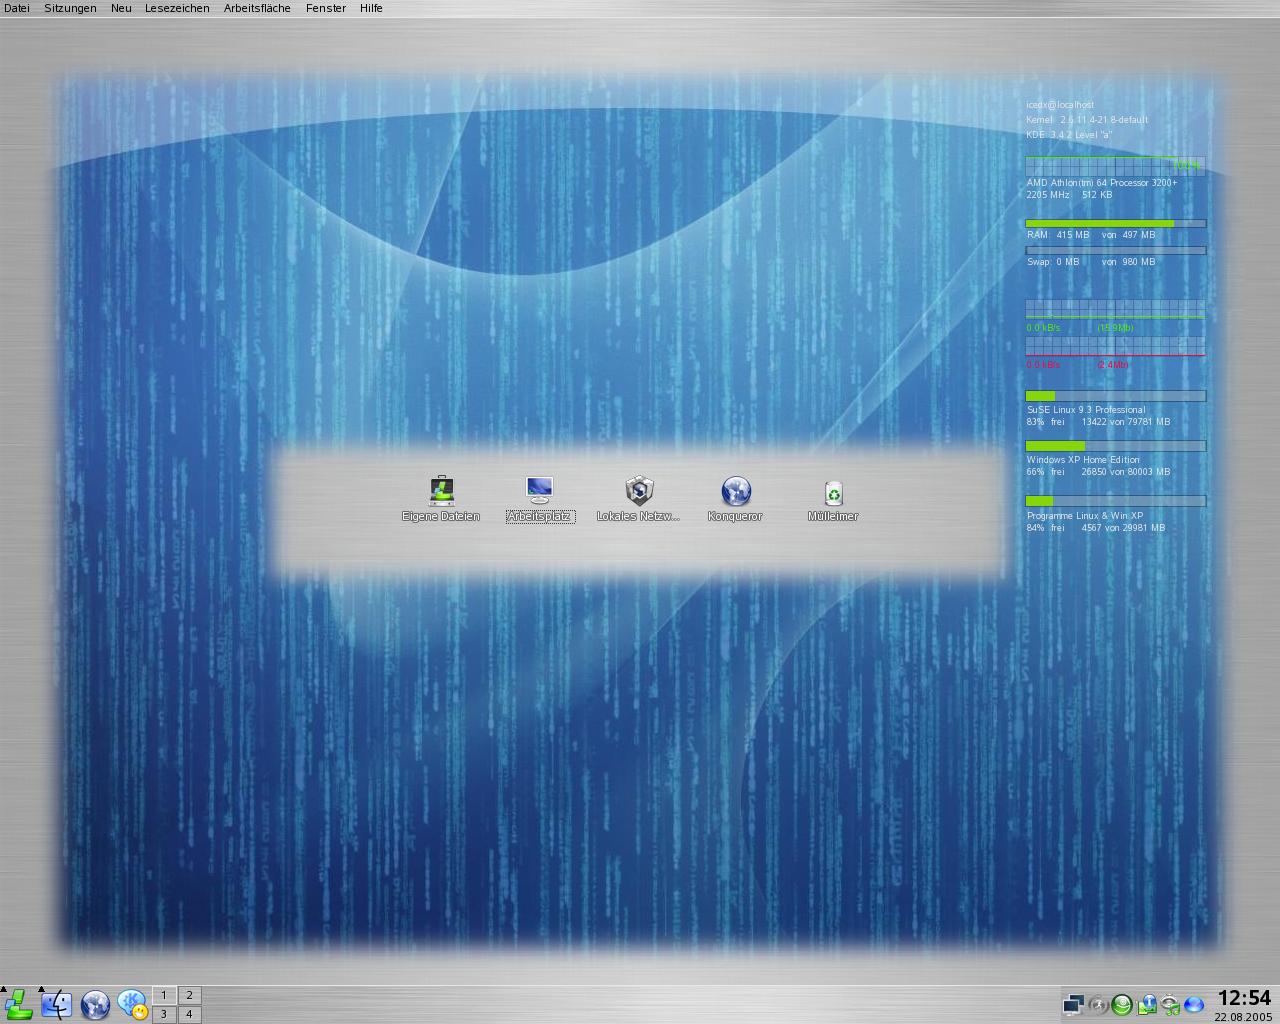Open the music note tray icon
Viewport: 1280px width, 1024px height.
click(1170, 1004)
